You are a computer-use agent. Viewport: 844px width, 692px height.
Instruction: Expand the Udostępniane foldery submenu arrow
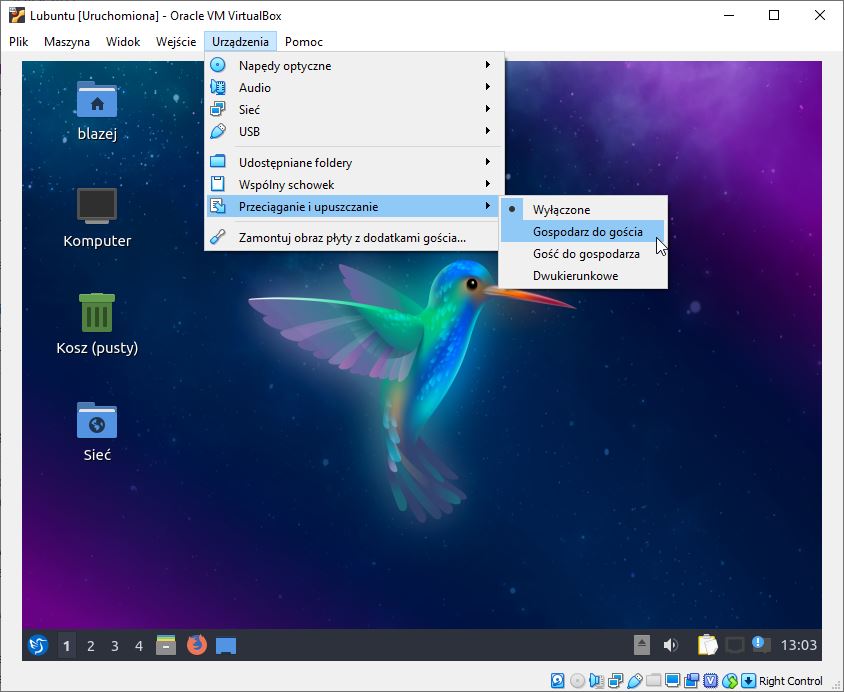click(487, 161)
